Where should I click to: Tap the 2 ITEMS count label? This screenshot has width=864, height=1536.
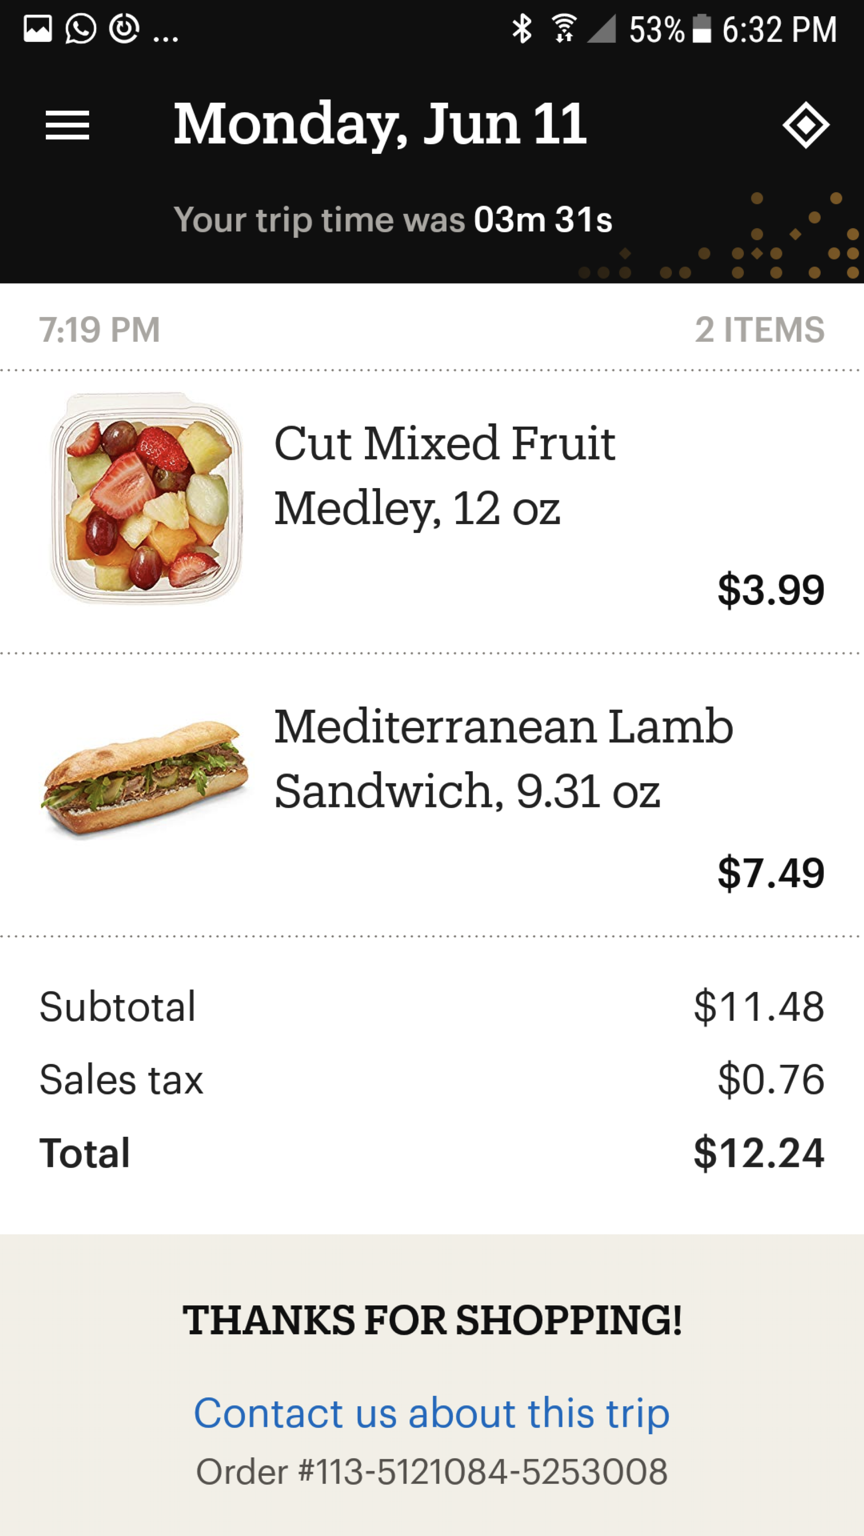[x=759, y=329]
